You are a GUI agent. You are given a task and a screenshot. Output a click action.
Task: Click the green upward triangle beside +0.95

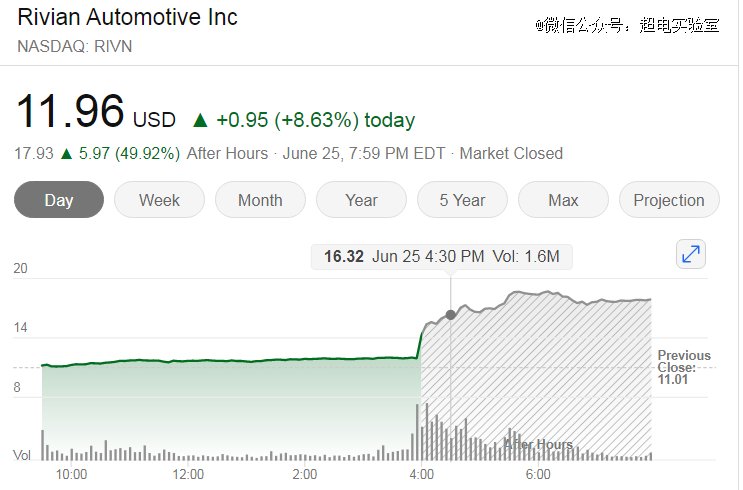[200, 120]
